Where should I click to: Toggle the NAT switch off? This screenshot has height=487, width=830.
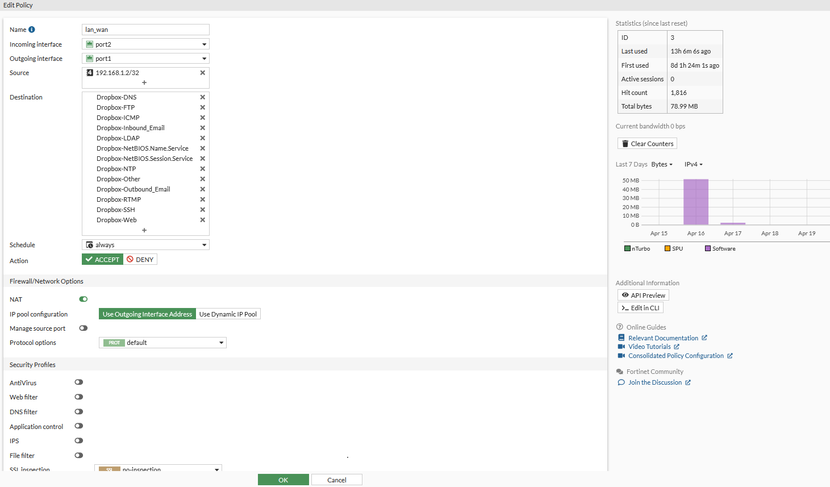coord(83,299)
